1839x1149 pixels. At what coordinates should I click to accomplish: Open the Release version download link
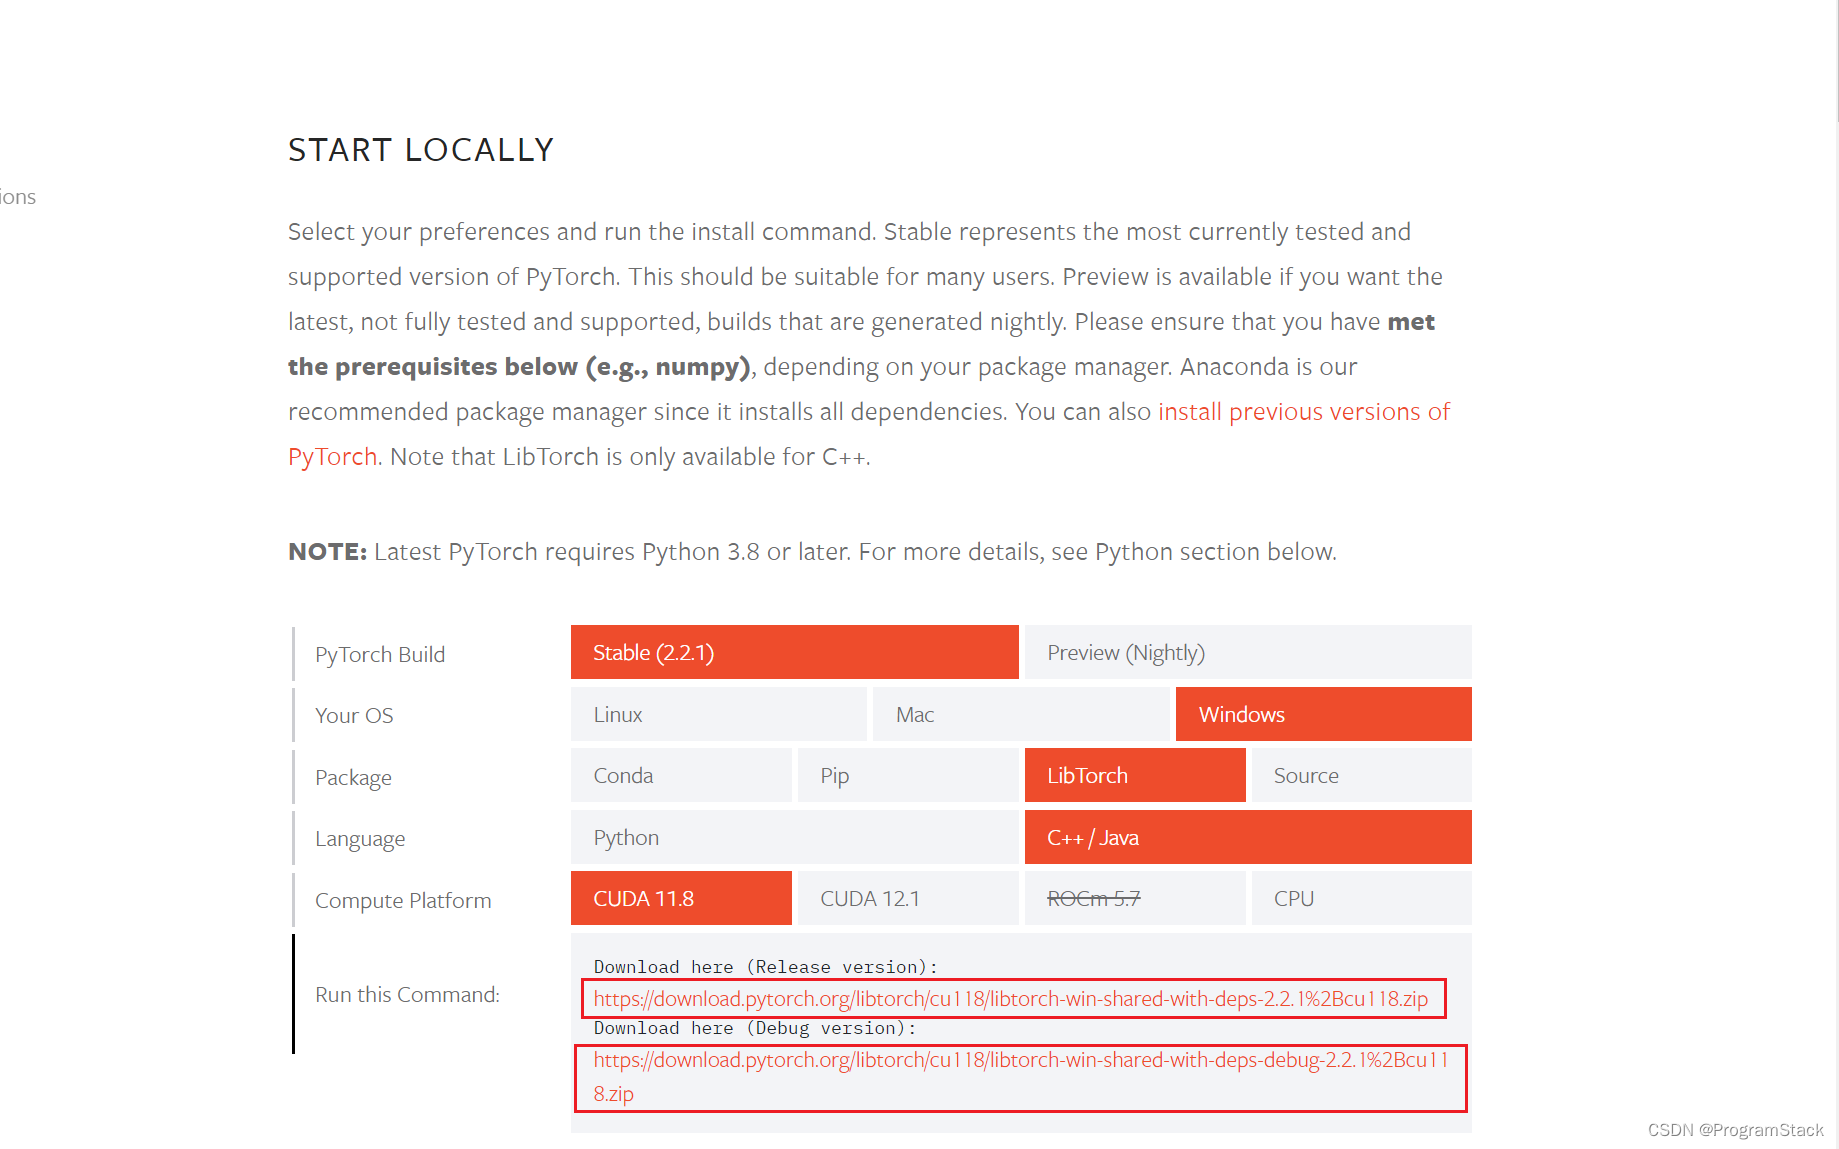(x=1009, y=998)
